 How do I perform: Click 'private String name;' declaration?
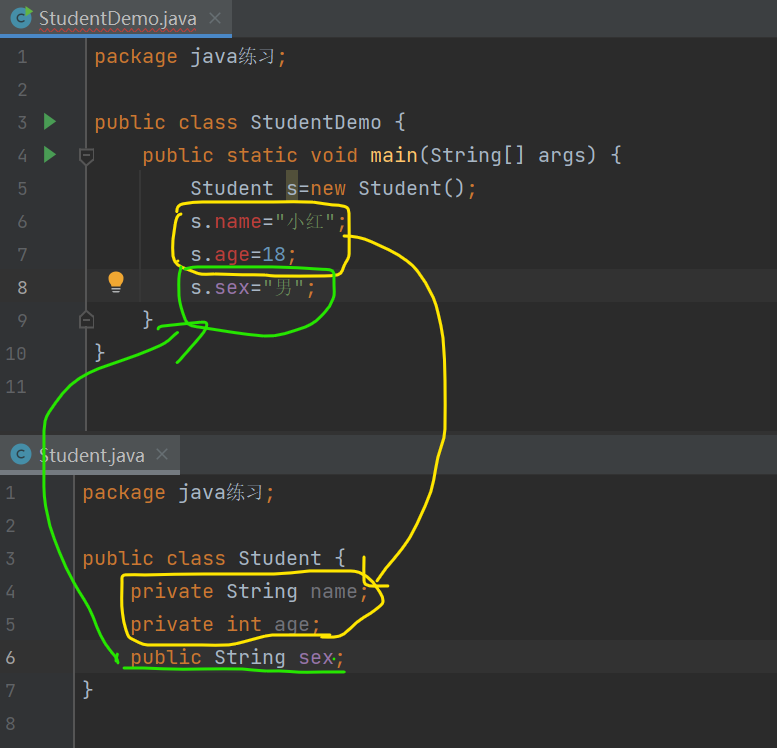pyautogui.click(x=249, y=592)
